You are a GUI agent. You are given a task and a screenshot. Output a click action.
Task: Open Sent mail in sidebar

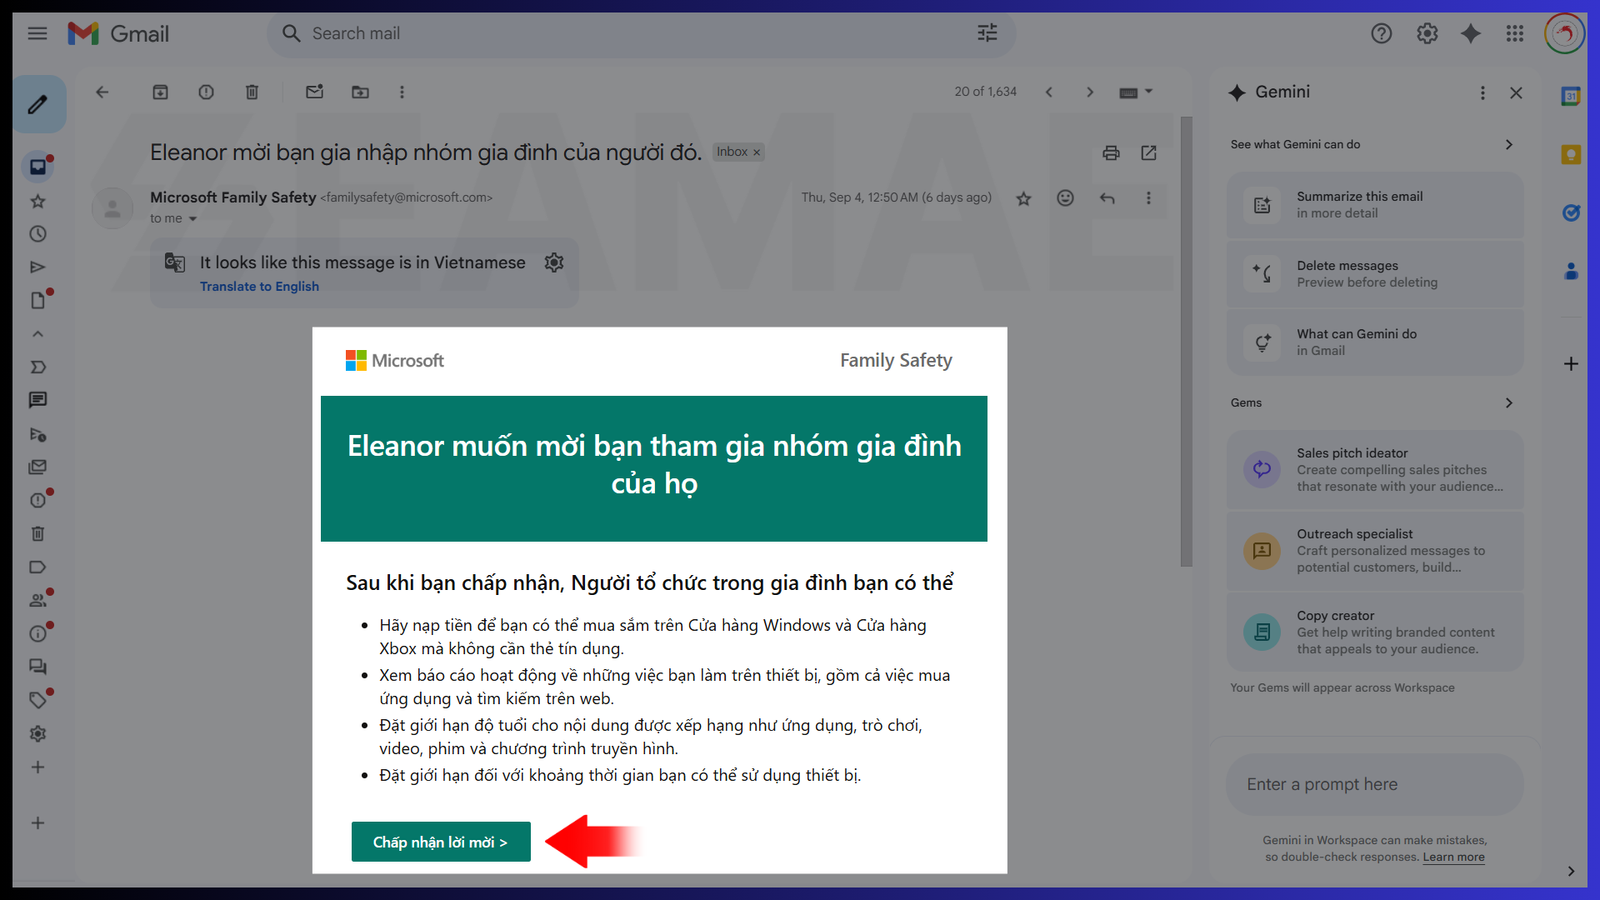tap(38, 267)
